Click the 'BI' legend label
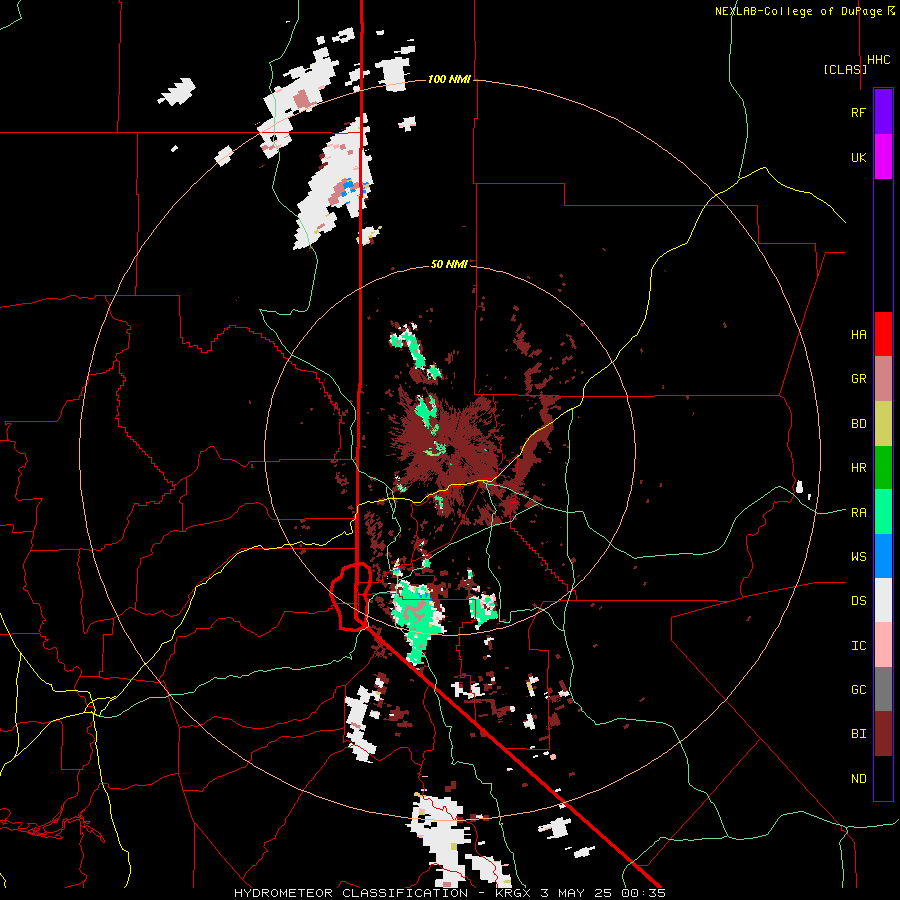The height and width of the screenshot is (900, 900). (858, 734)
